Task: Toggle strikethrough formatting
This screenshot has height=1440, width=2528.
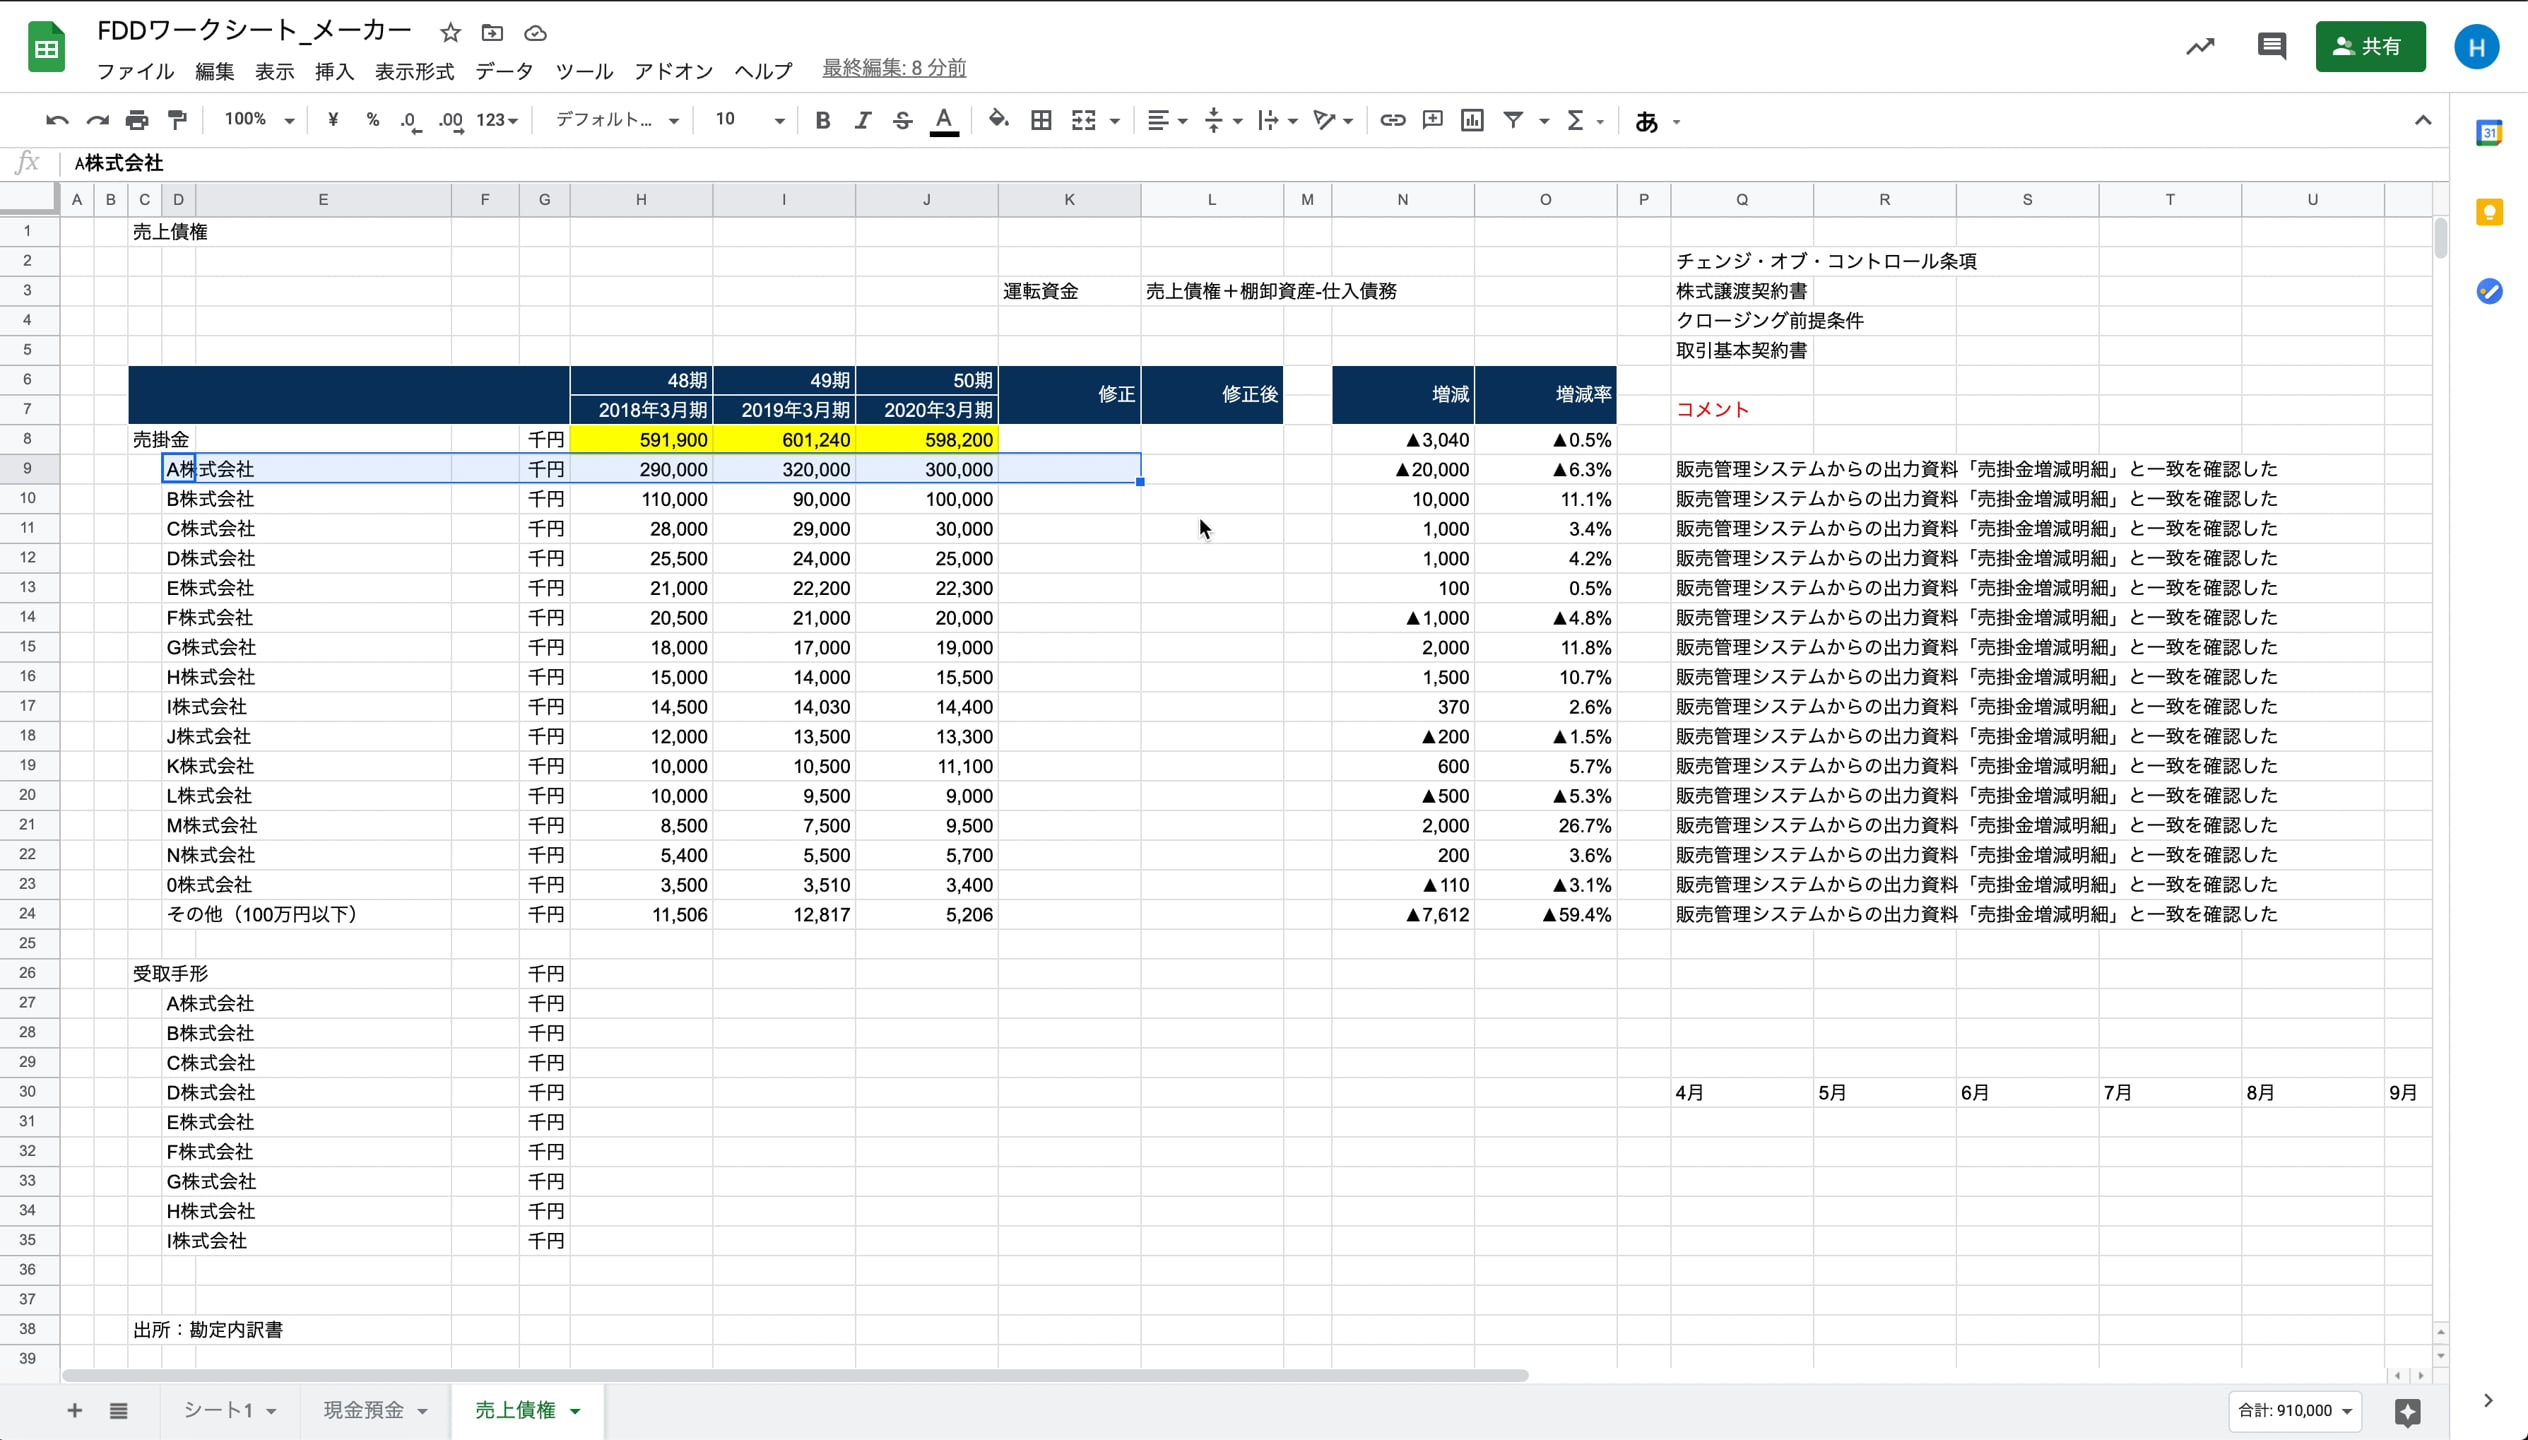Action: (x=902, y=119)
